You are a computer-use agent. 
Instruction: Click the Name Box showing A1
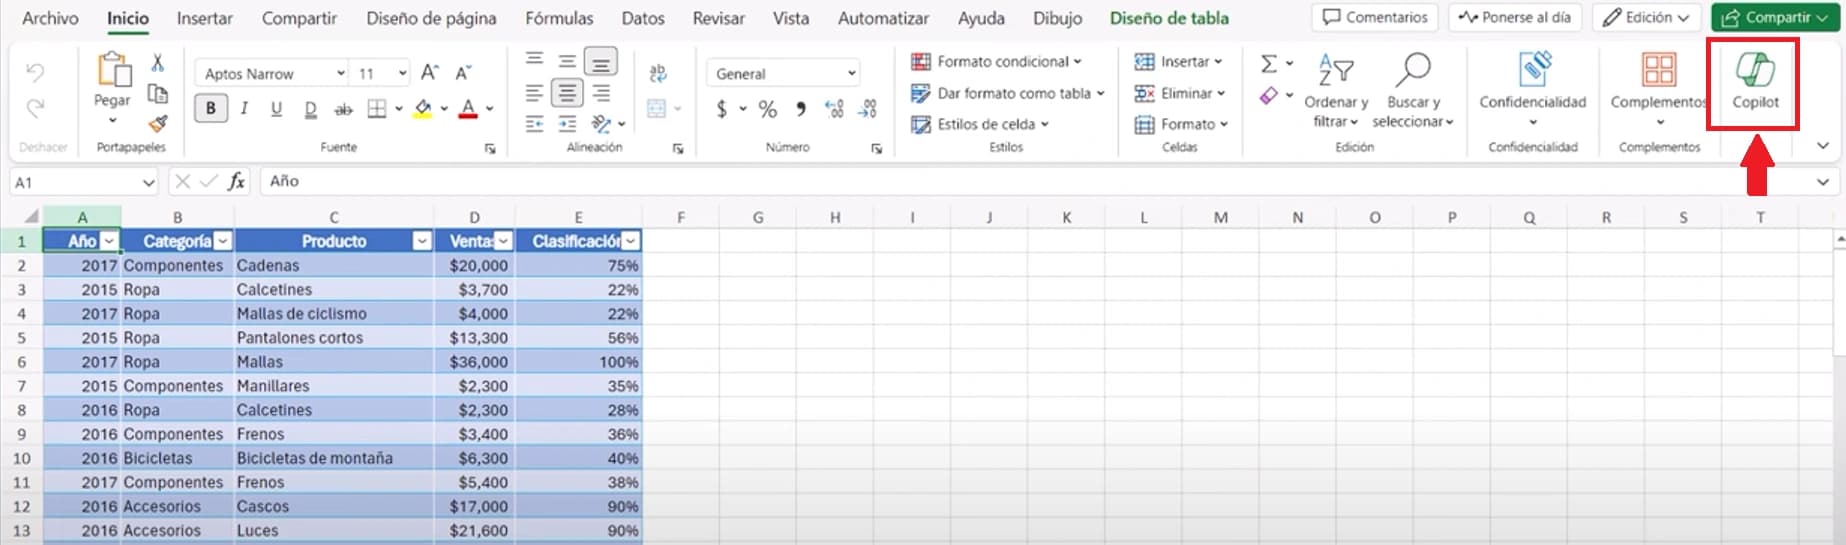(x=84, y=182)
